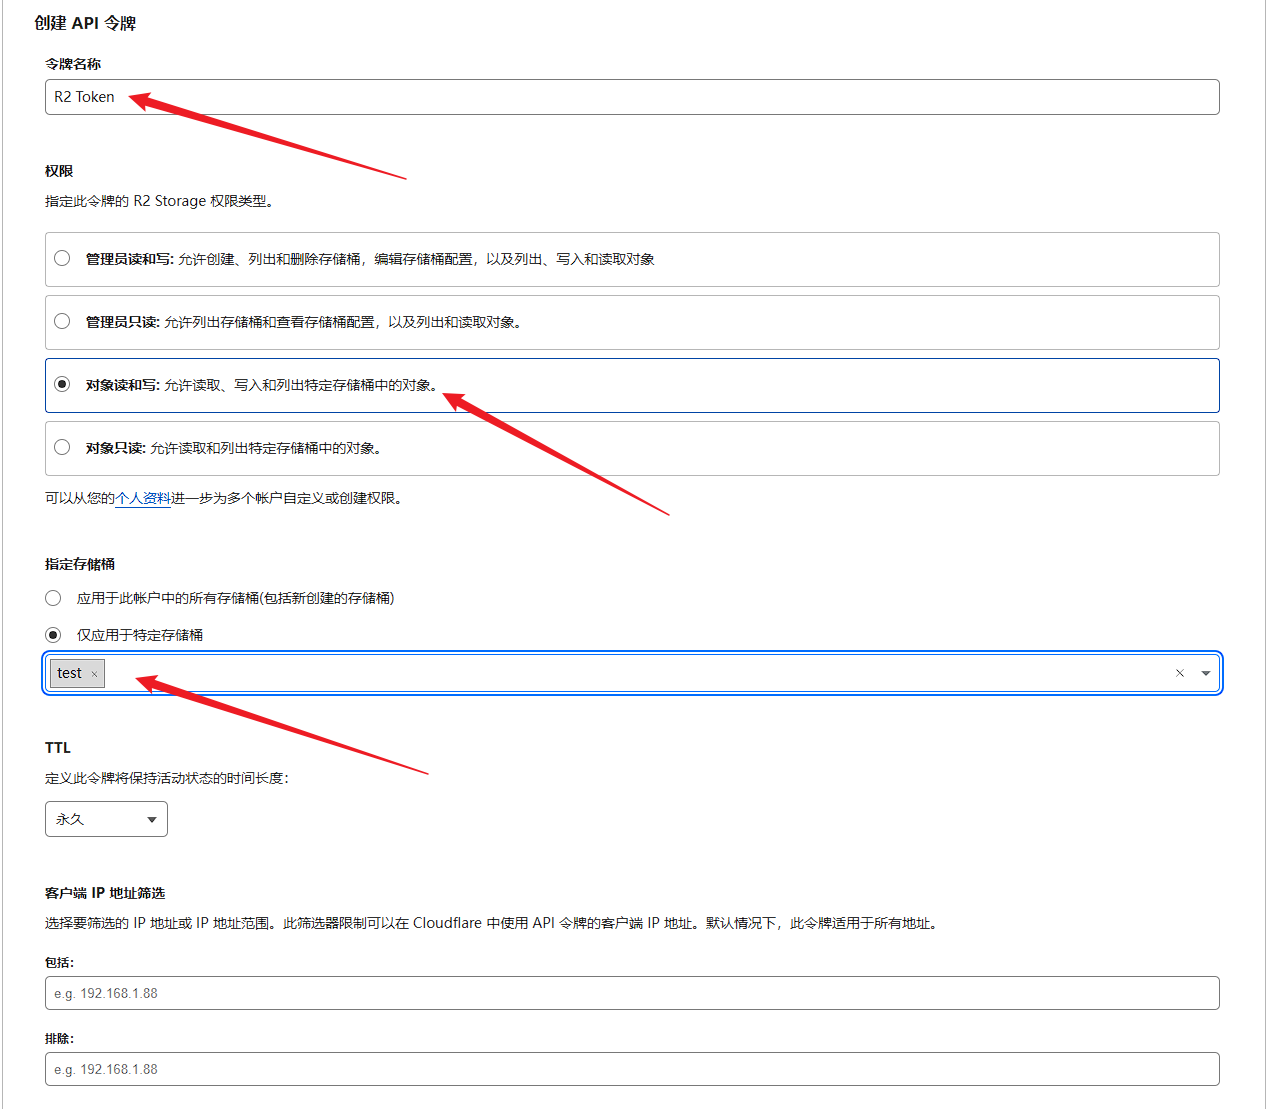Image resolution: width=1288 pixels, height=1109 pixels.
Task: Clear all selected buckets in selector
Action: click(x=1180, y=673)
